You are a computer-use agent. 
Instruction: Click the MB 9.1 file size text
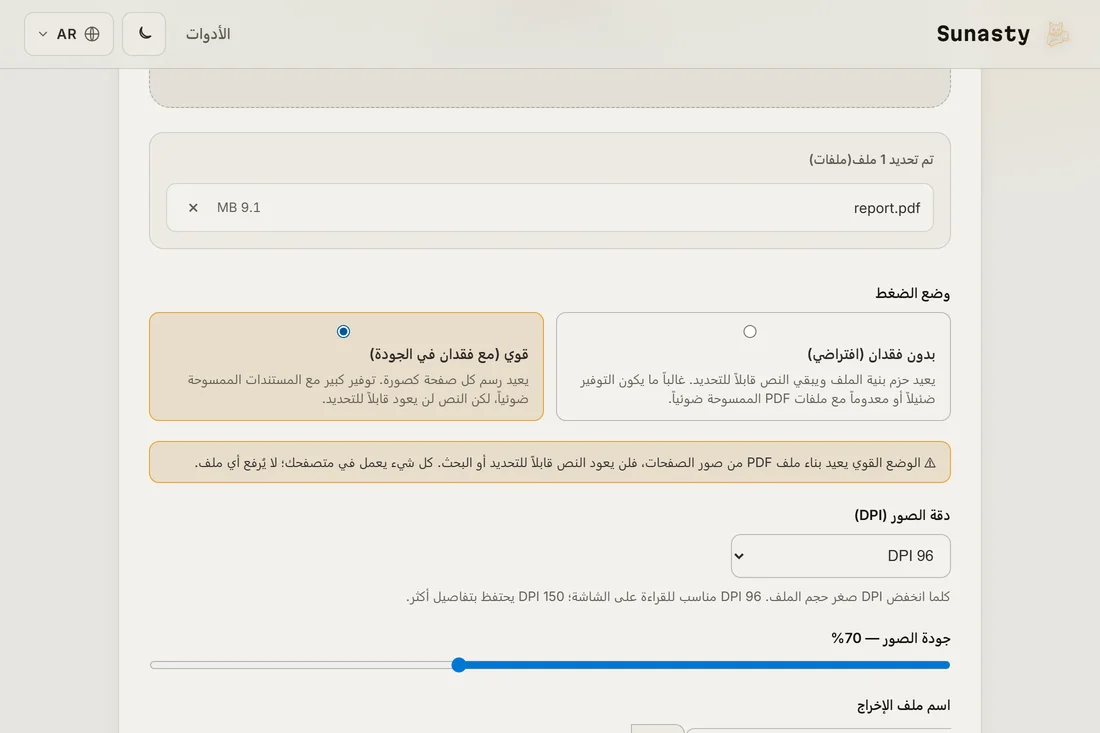[x=239, y=208]
